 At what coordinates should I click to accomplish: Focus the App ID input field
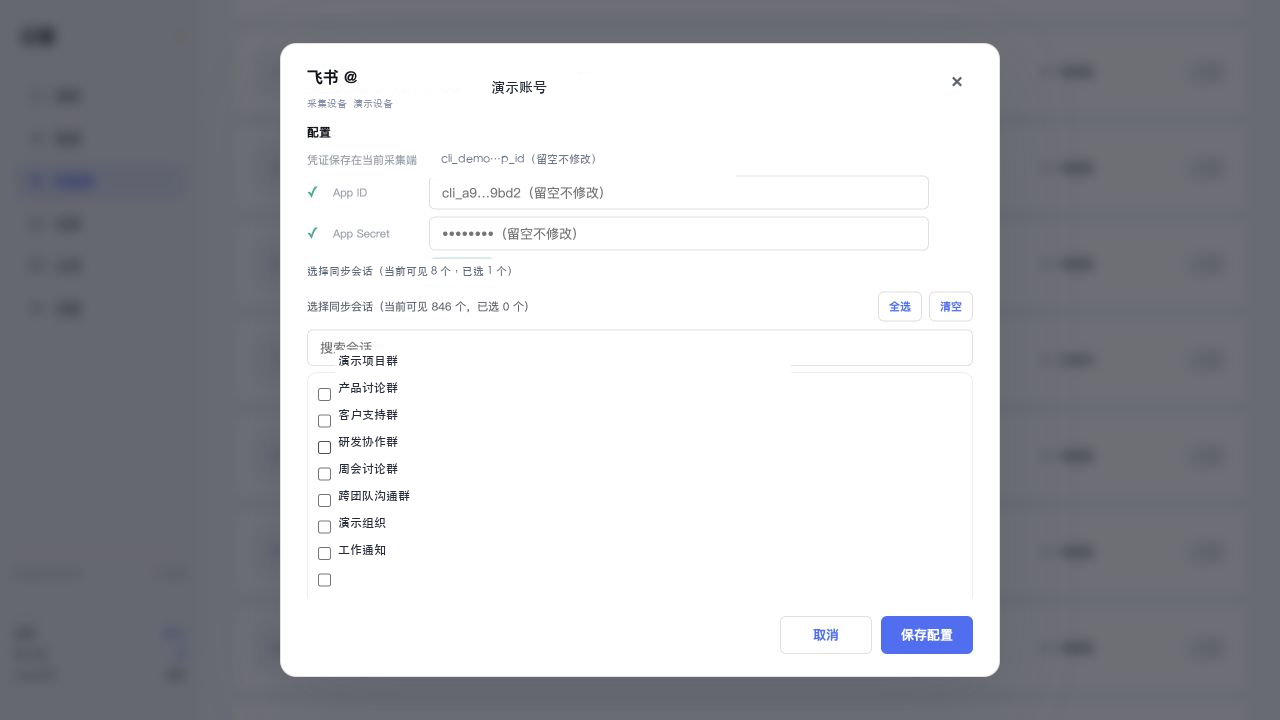click(x=679, y=193)
